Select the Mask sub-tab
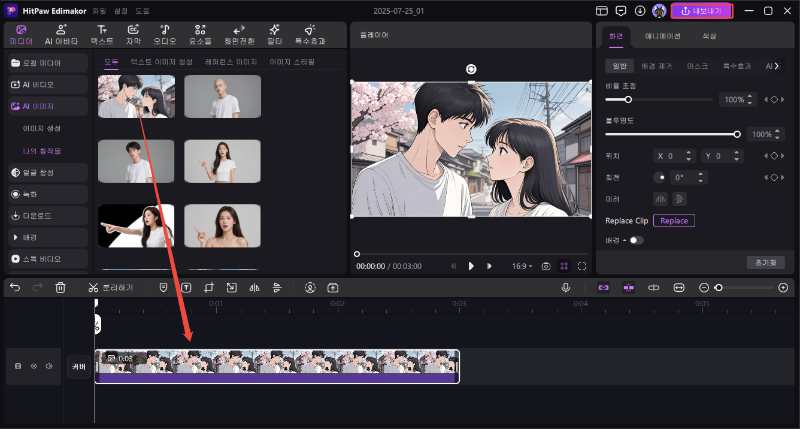Screen dimensions: 800x429 [x=697, y=66]
